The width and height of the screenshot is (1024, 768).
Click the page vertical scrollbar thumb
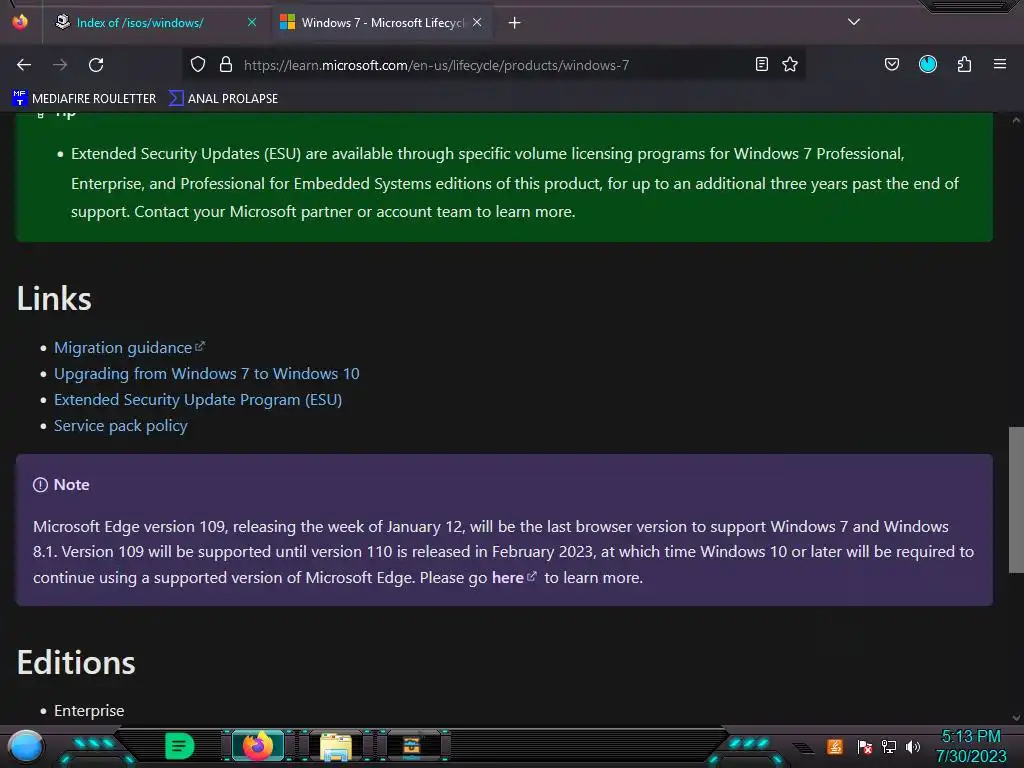point(1016,500)
